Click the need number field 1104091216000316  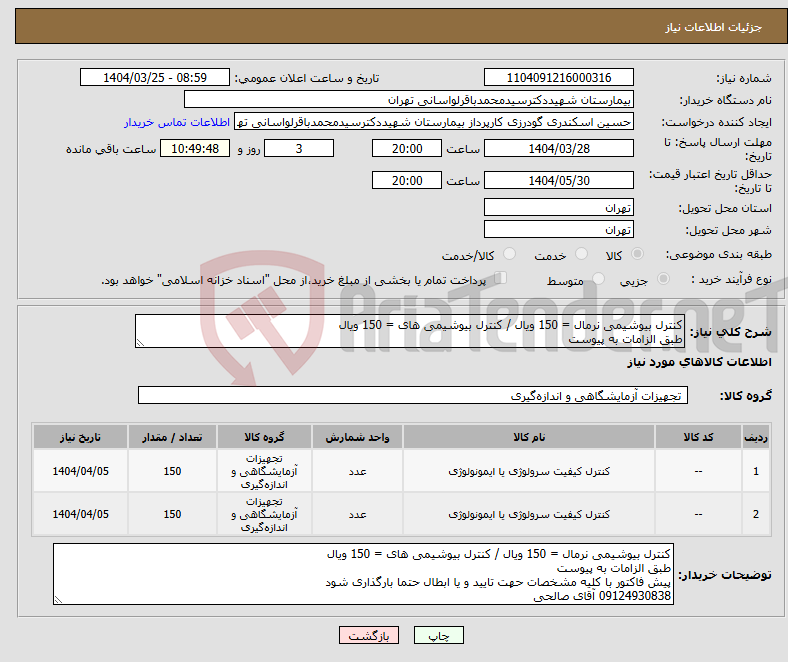pyautogui.click(x=558, y=77)
